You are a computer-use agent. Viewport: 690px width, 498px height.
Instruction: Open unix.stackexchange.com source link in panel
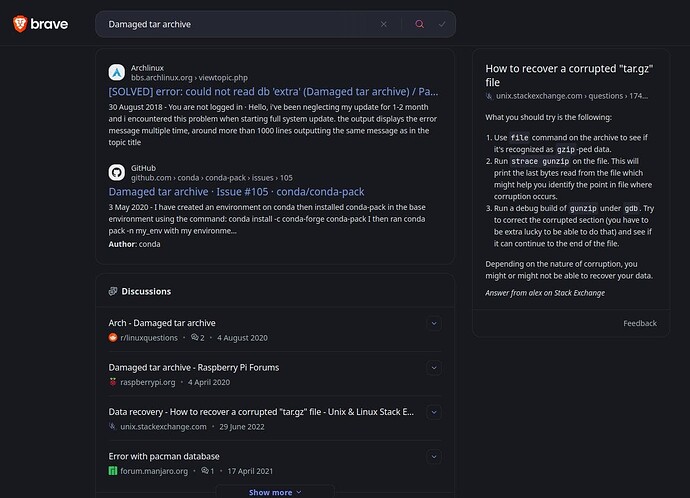[571, 96]
